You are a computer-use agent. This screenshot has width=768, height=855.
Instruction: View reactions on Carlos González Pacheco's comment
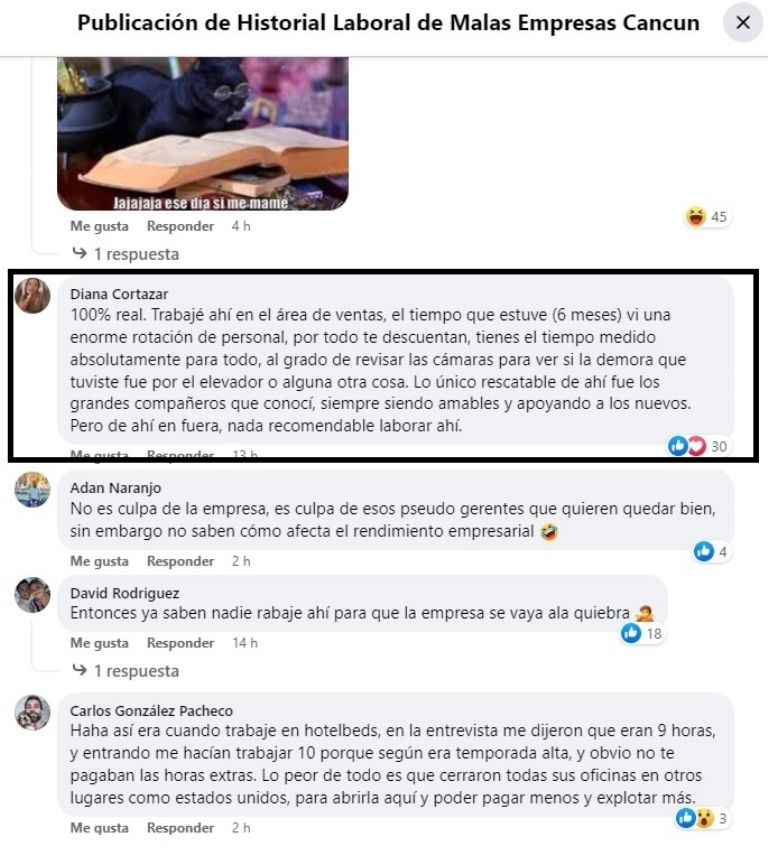point(703,818)
